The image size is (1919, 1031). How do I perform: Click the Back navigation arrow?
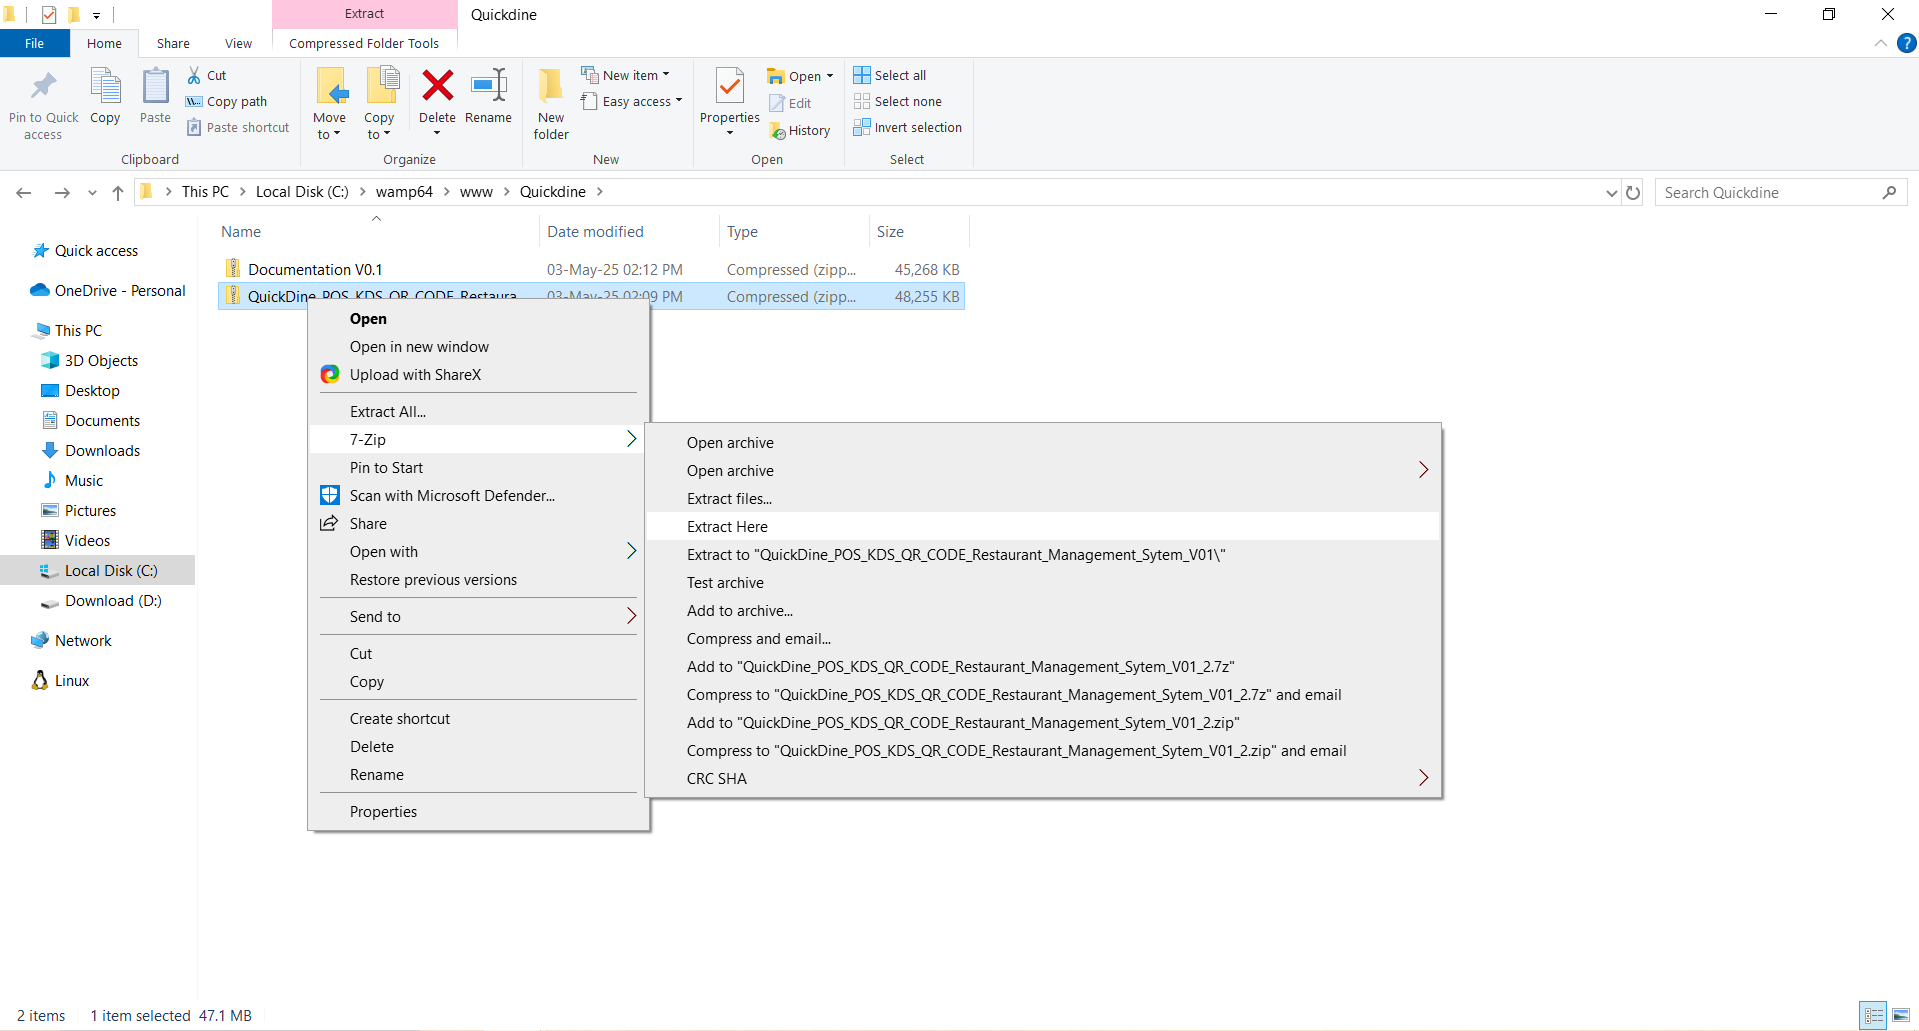[24, 192]
